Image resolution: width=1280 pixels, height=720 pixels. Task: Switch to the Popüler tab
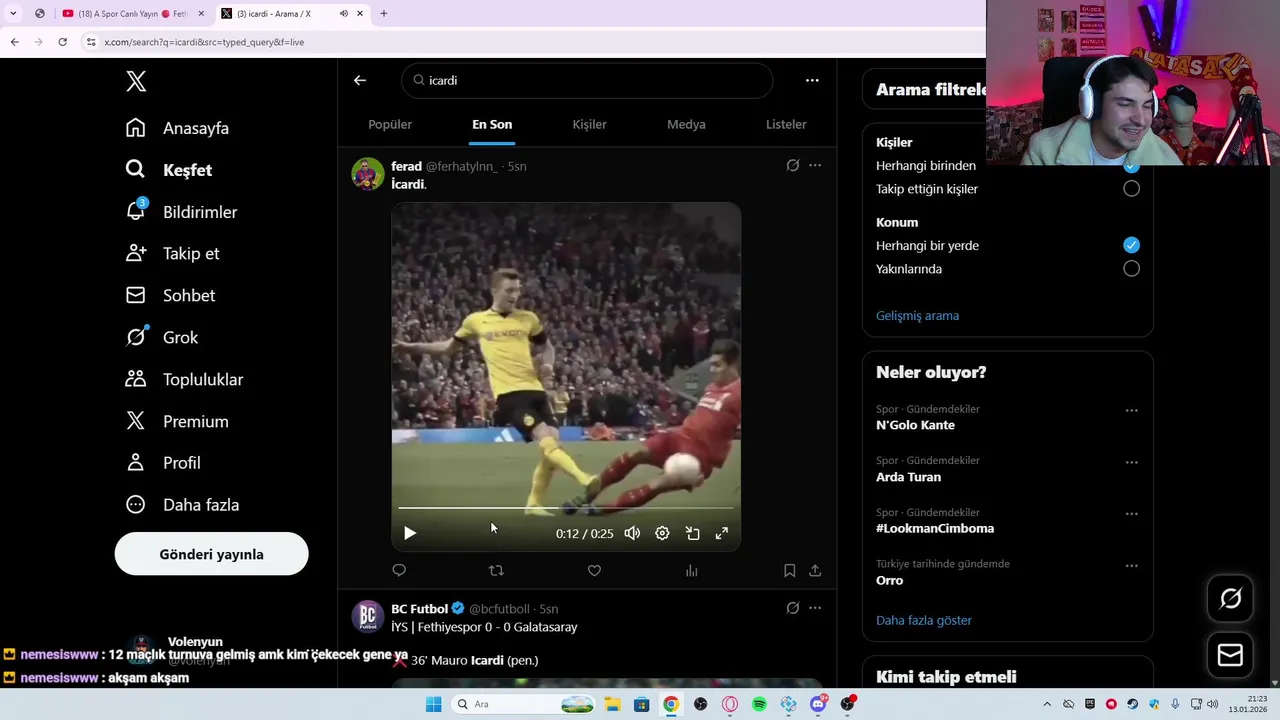point(390,124)
